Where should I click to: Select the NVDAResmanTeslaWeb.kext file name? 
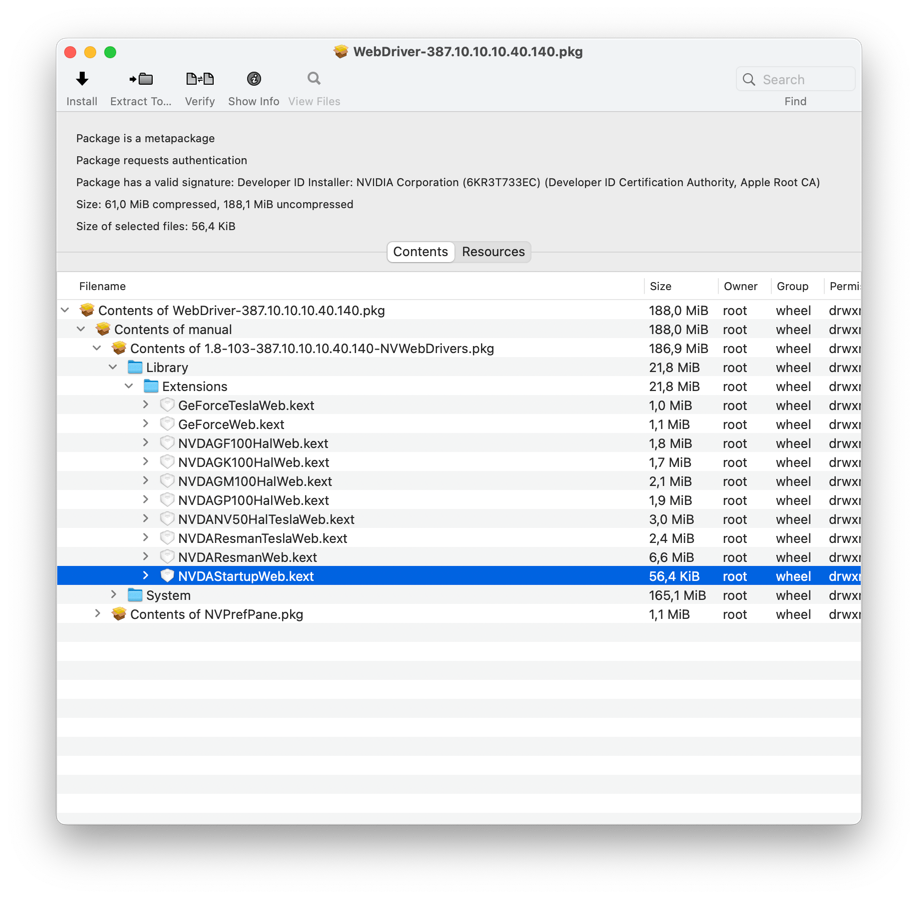click(262, 538)
